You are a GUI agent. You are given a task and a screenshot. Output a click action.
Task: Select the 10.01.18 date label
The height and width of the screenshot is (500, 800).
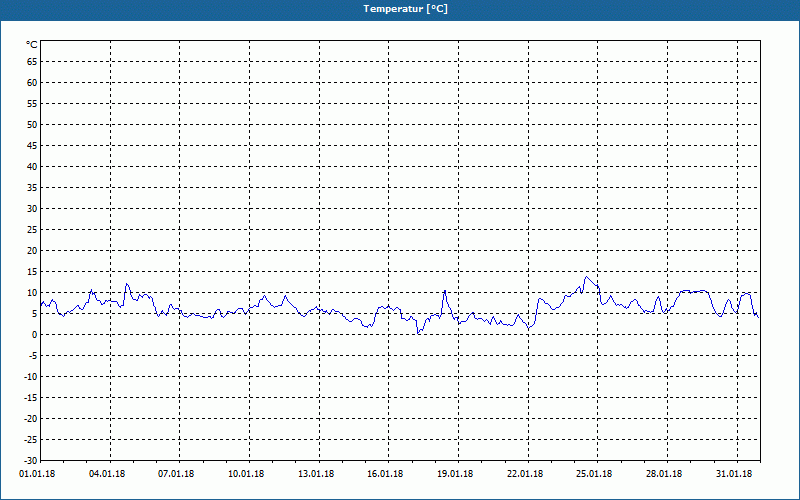coord(246,474)
